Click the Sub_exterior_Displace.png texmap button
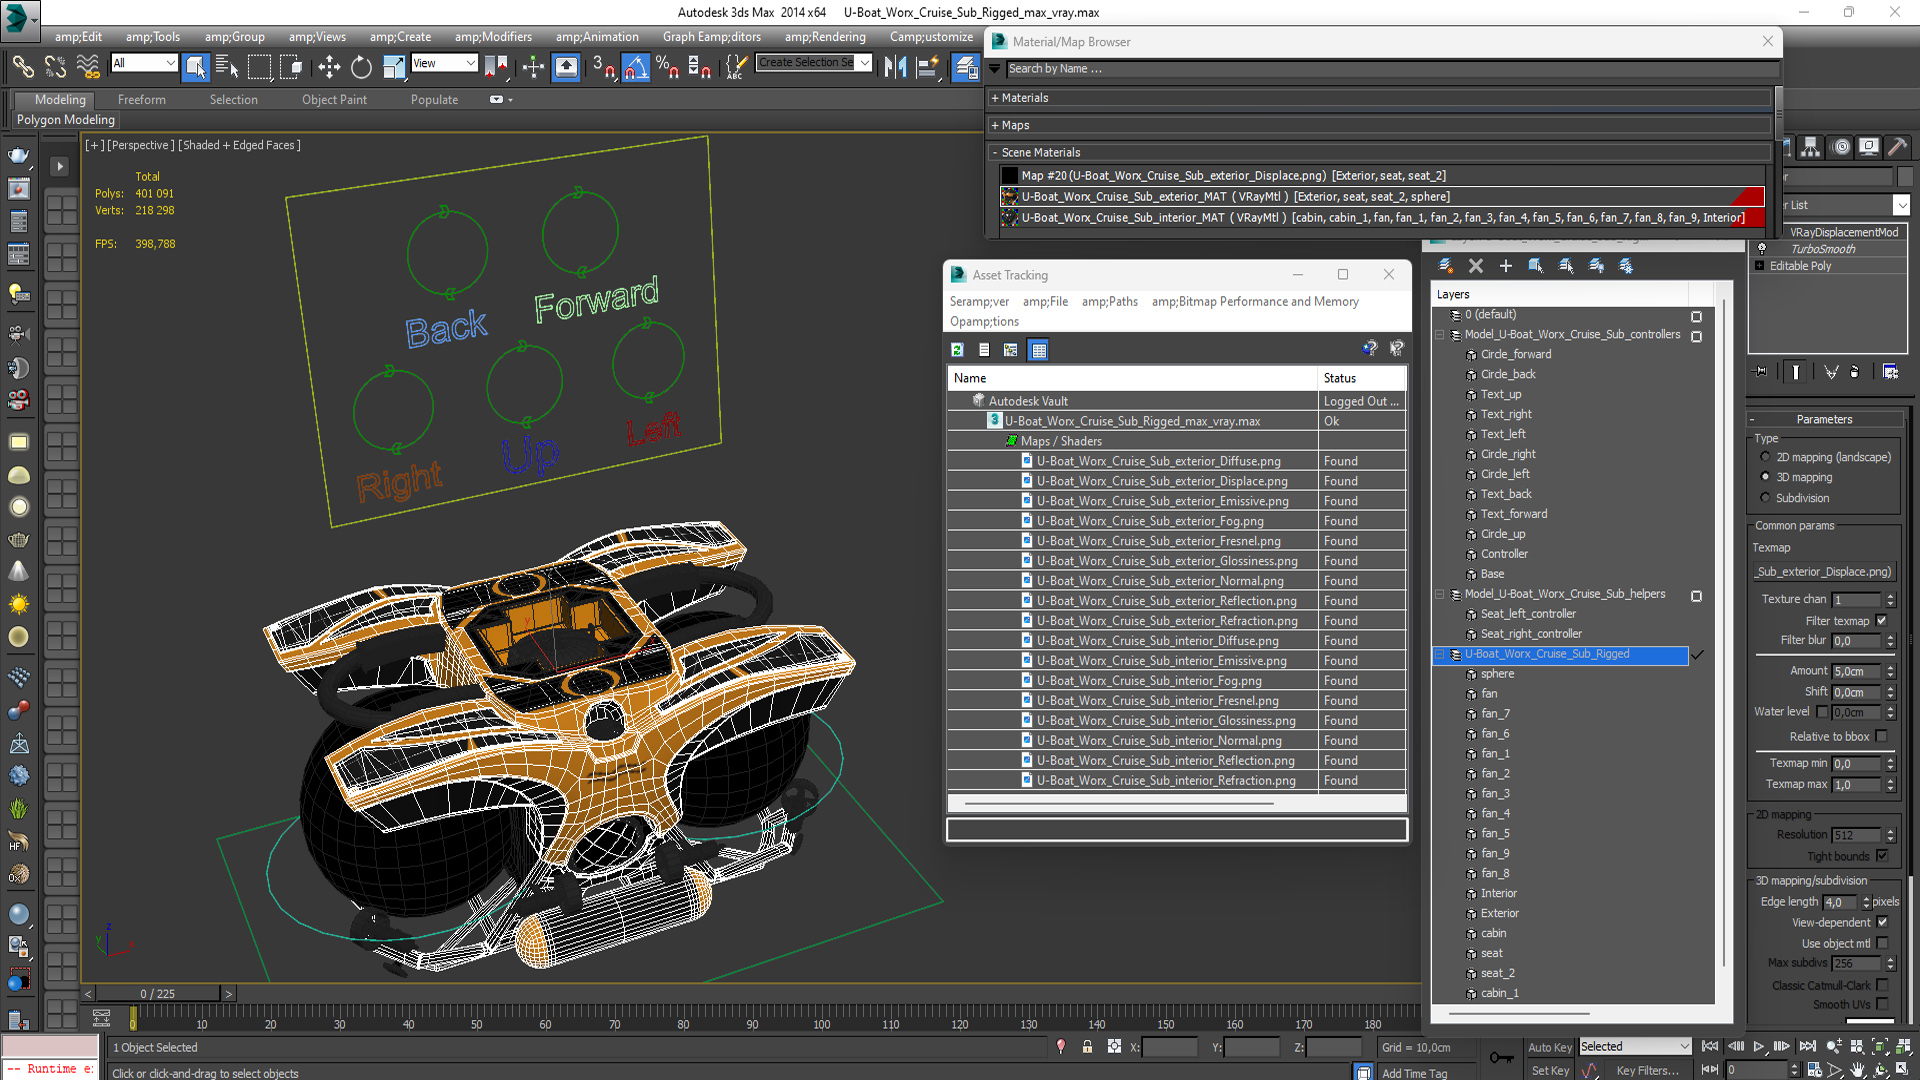Screen dimensions: 1920x1080 tap(1825, 572)
